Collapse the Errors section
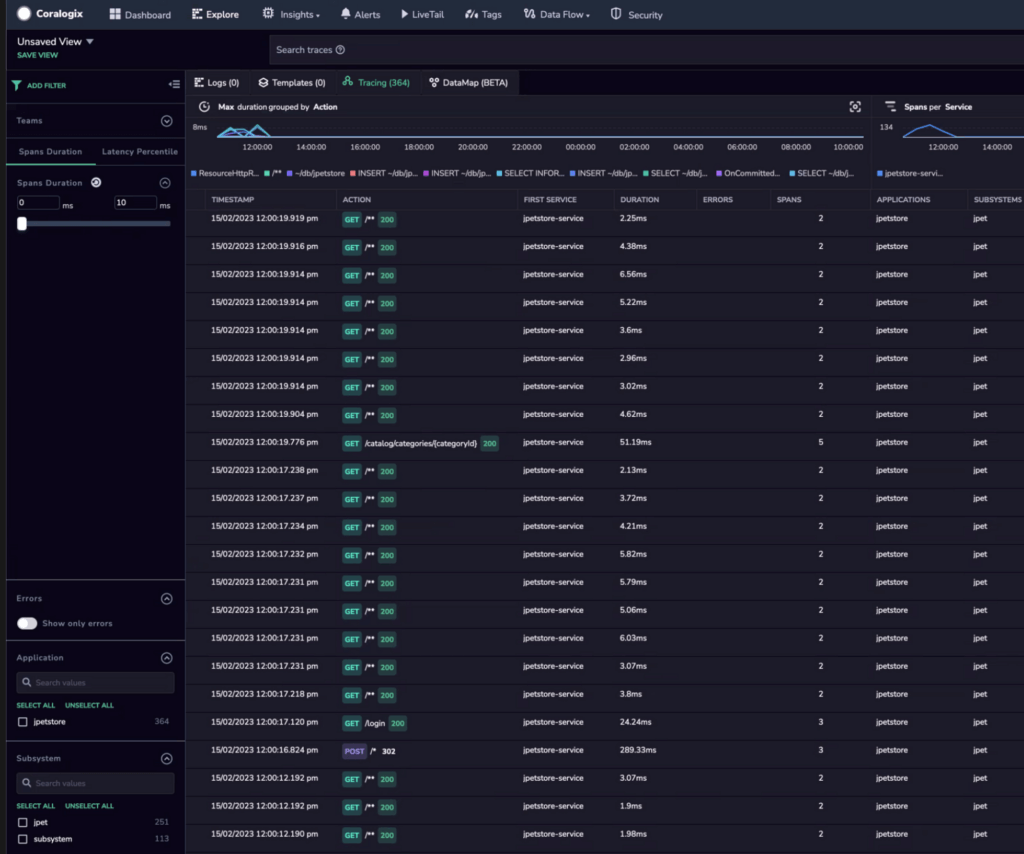The image size is (1024, 854). coord(167,599)
